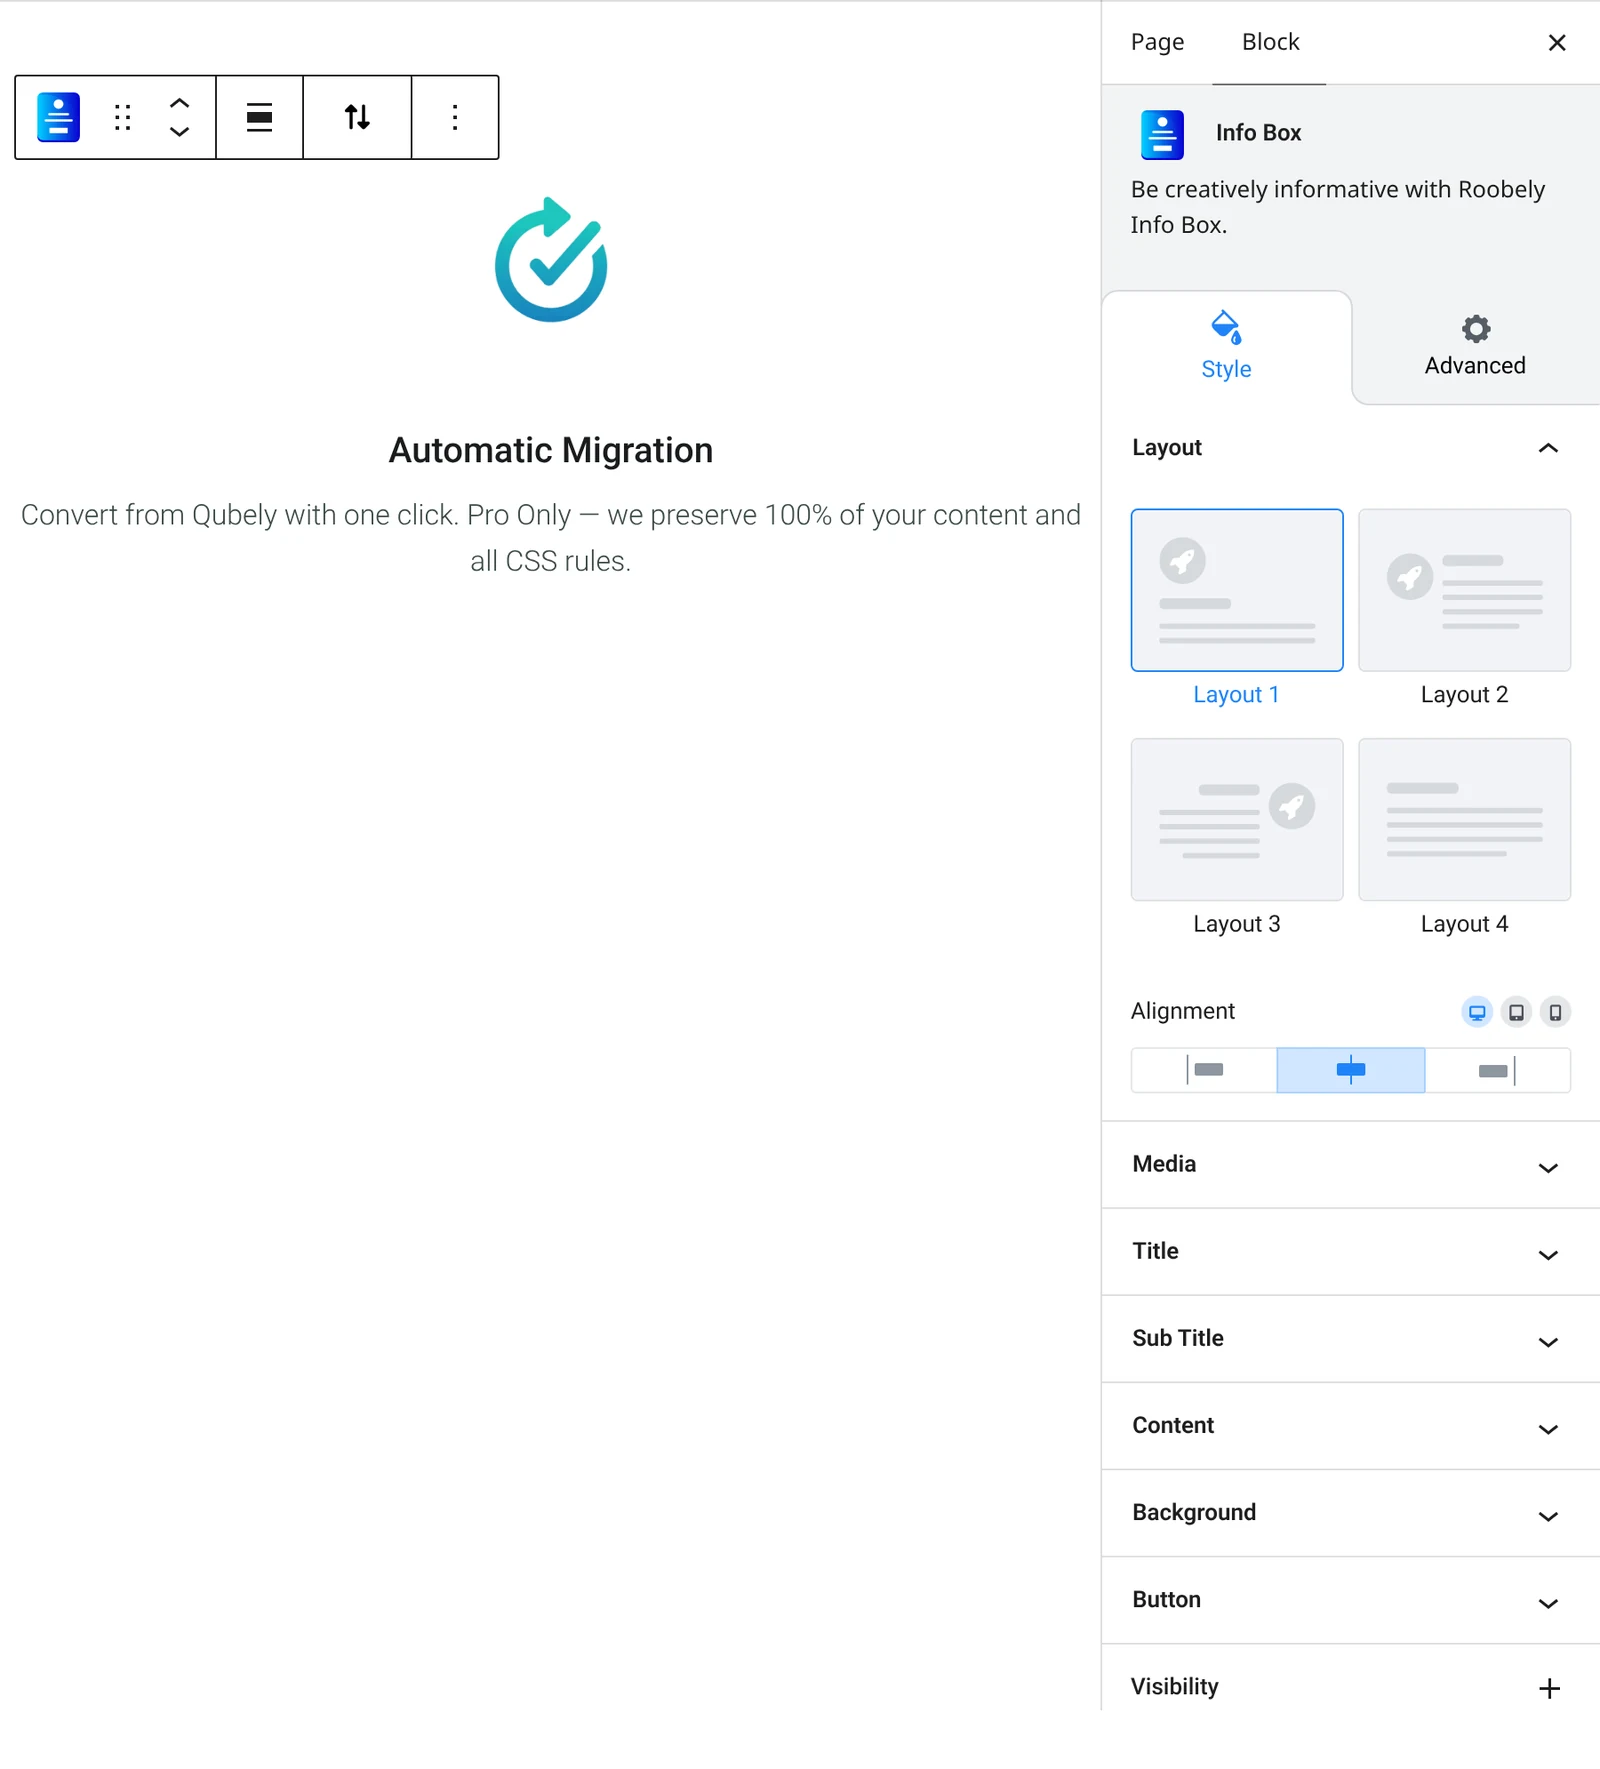Expand Visibility panel with plus icon

(1549, 1688)
